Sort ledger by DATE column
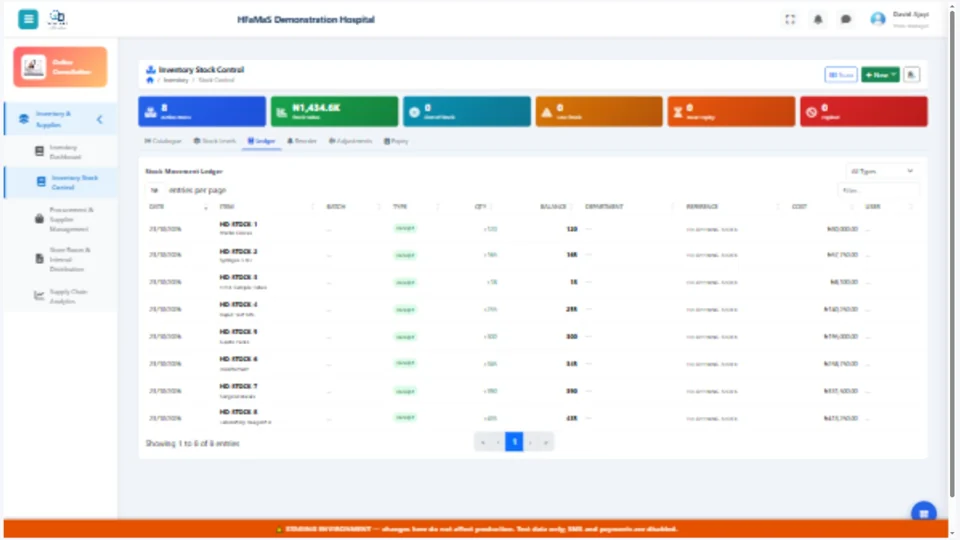960x540 pixels. click(x=178, y=207)
